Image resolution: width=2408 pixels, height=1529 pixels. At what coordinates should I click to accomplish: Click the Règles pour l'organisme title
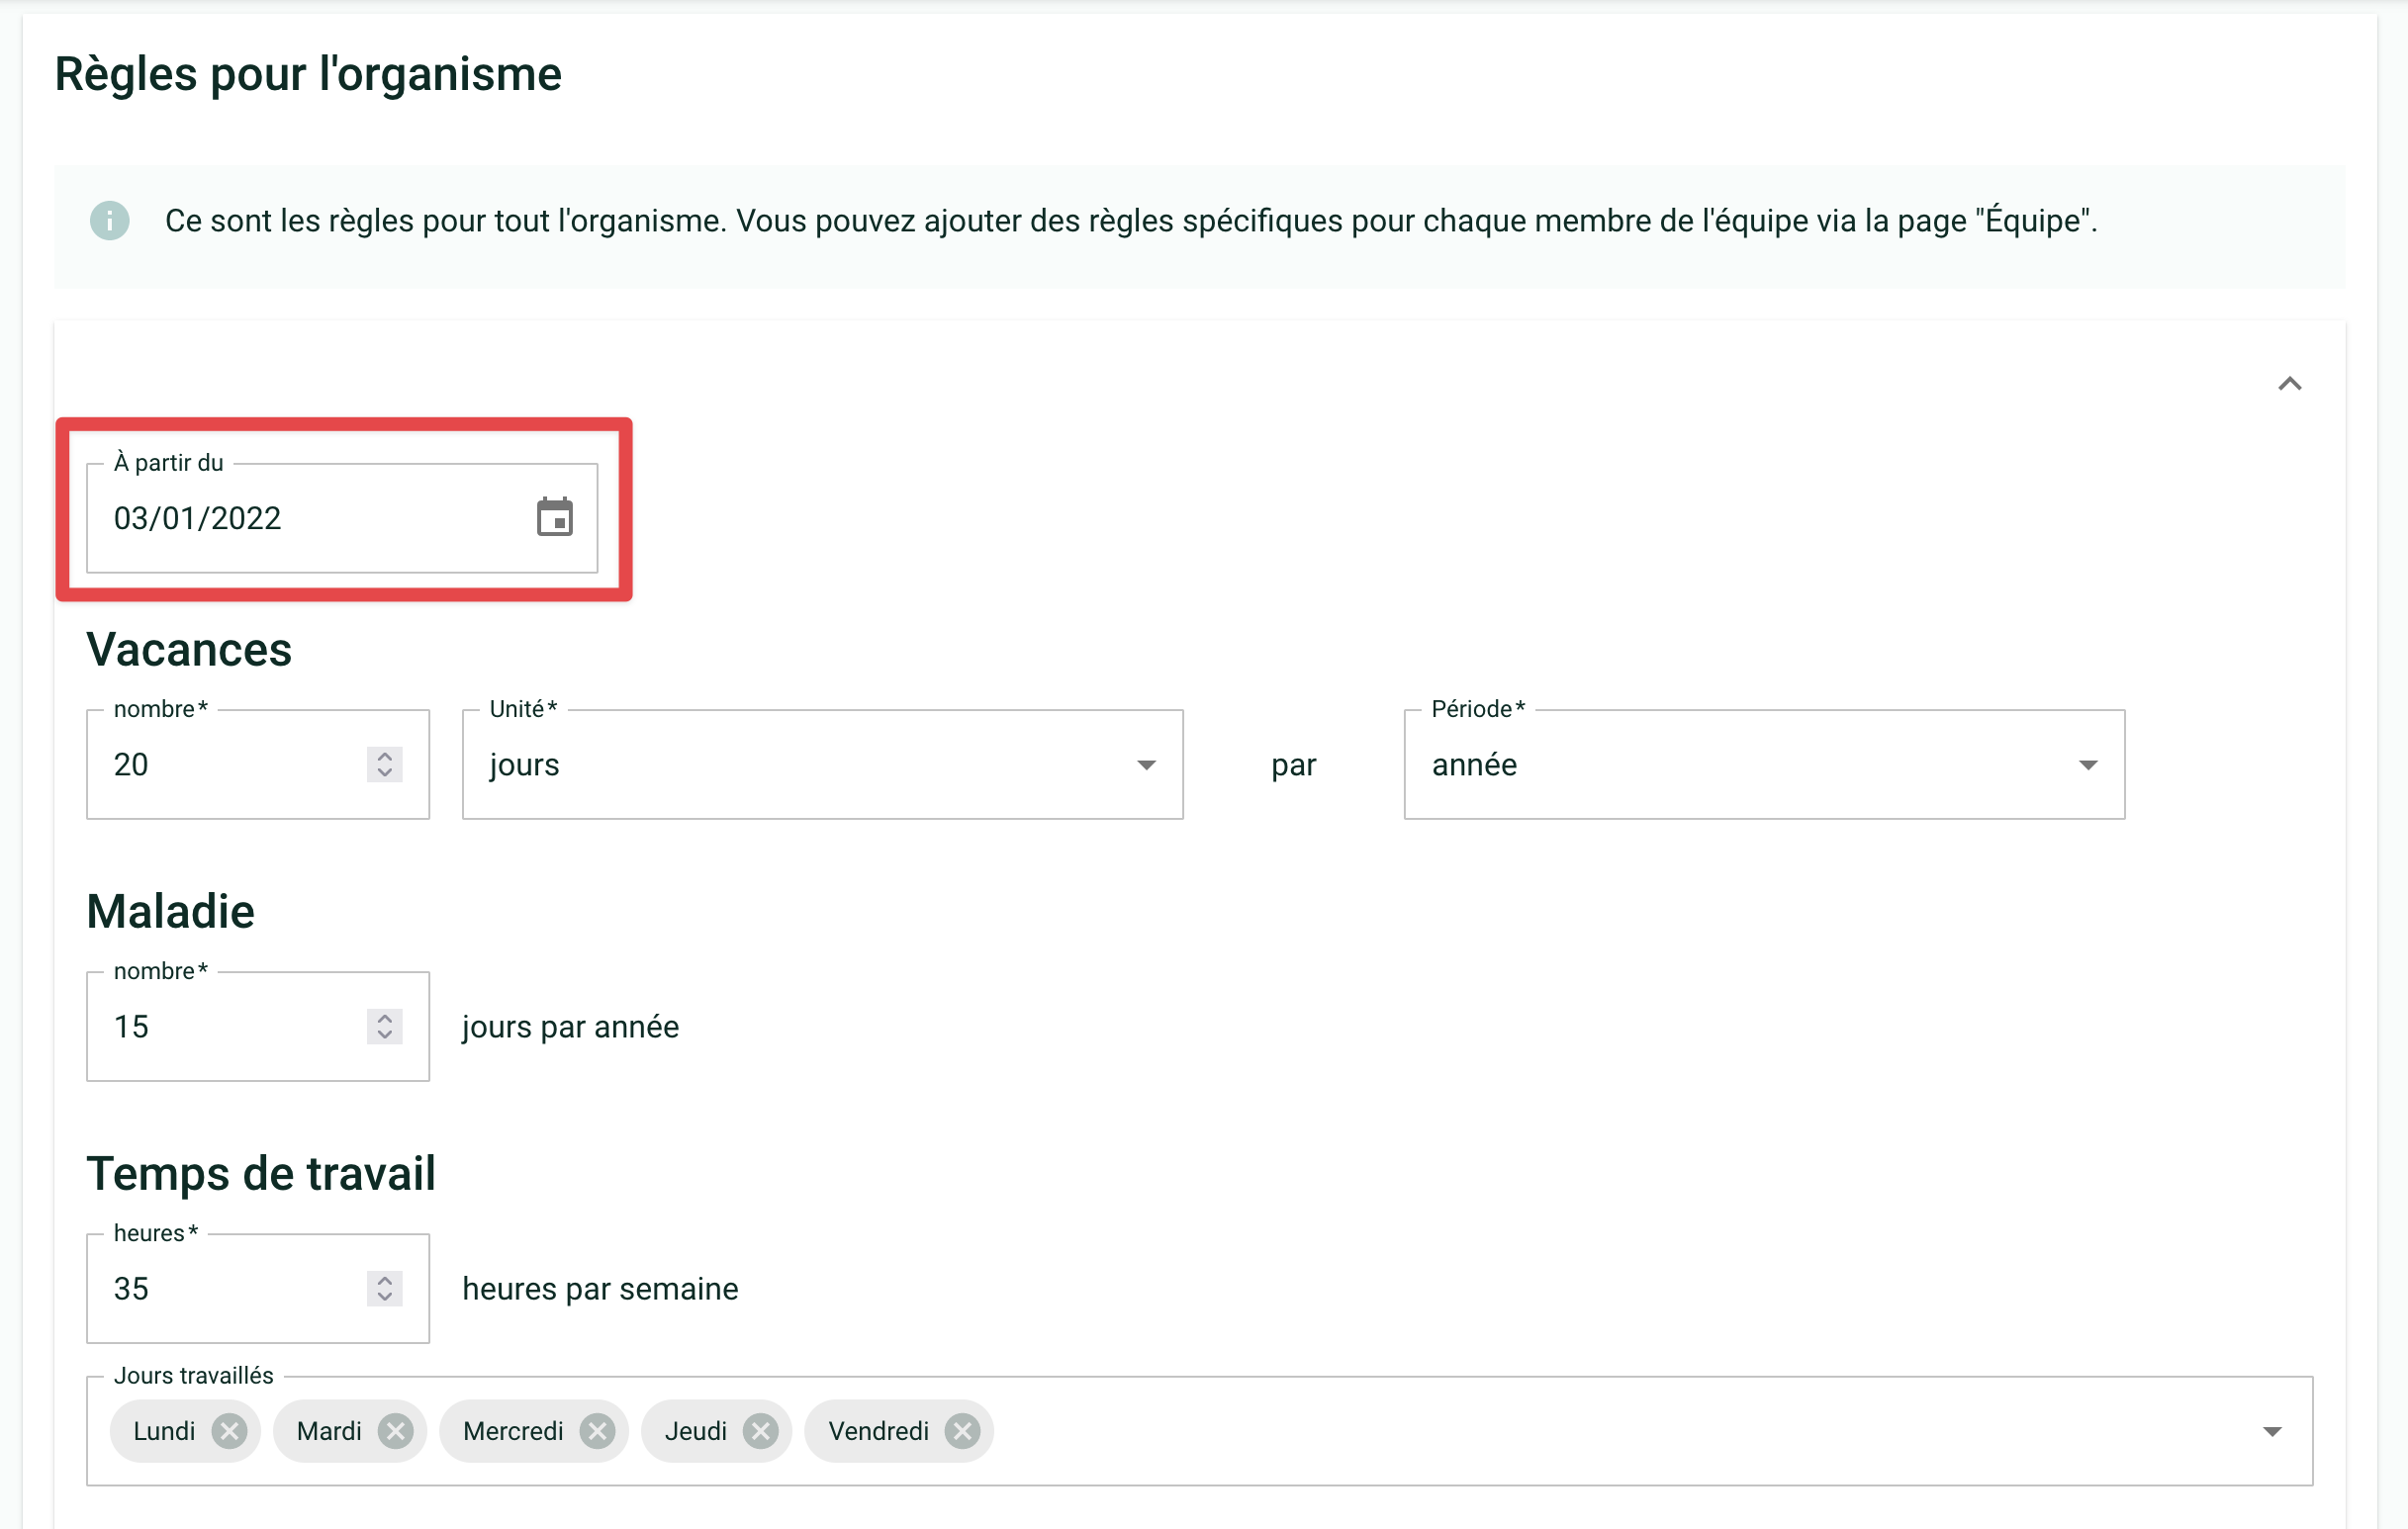pyautogui.click(x=308, y=74)
